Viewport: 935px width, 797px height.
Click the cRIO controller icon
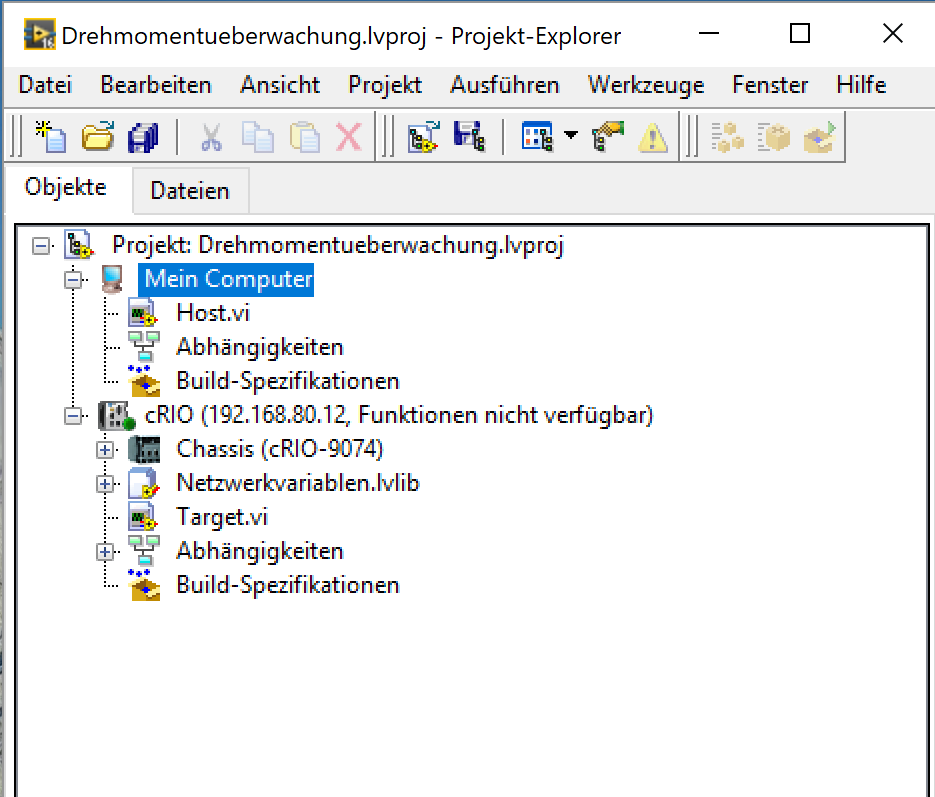[116, 415]
